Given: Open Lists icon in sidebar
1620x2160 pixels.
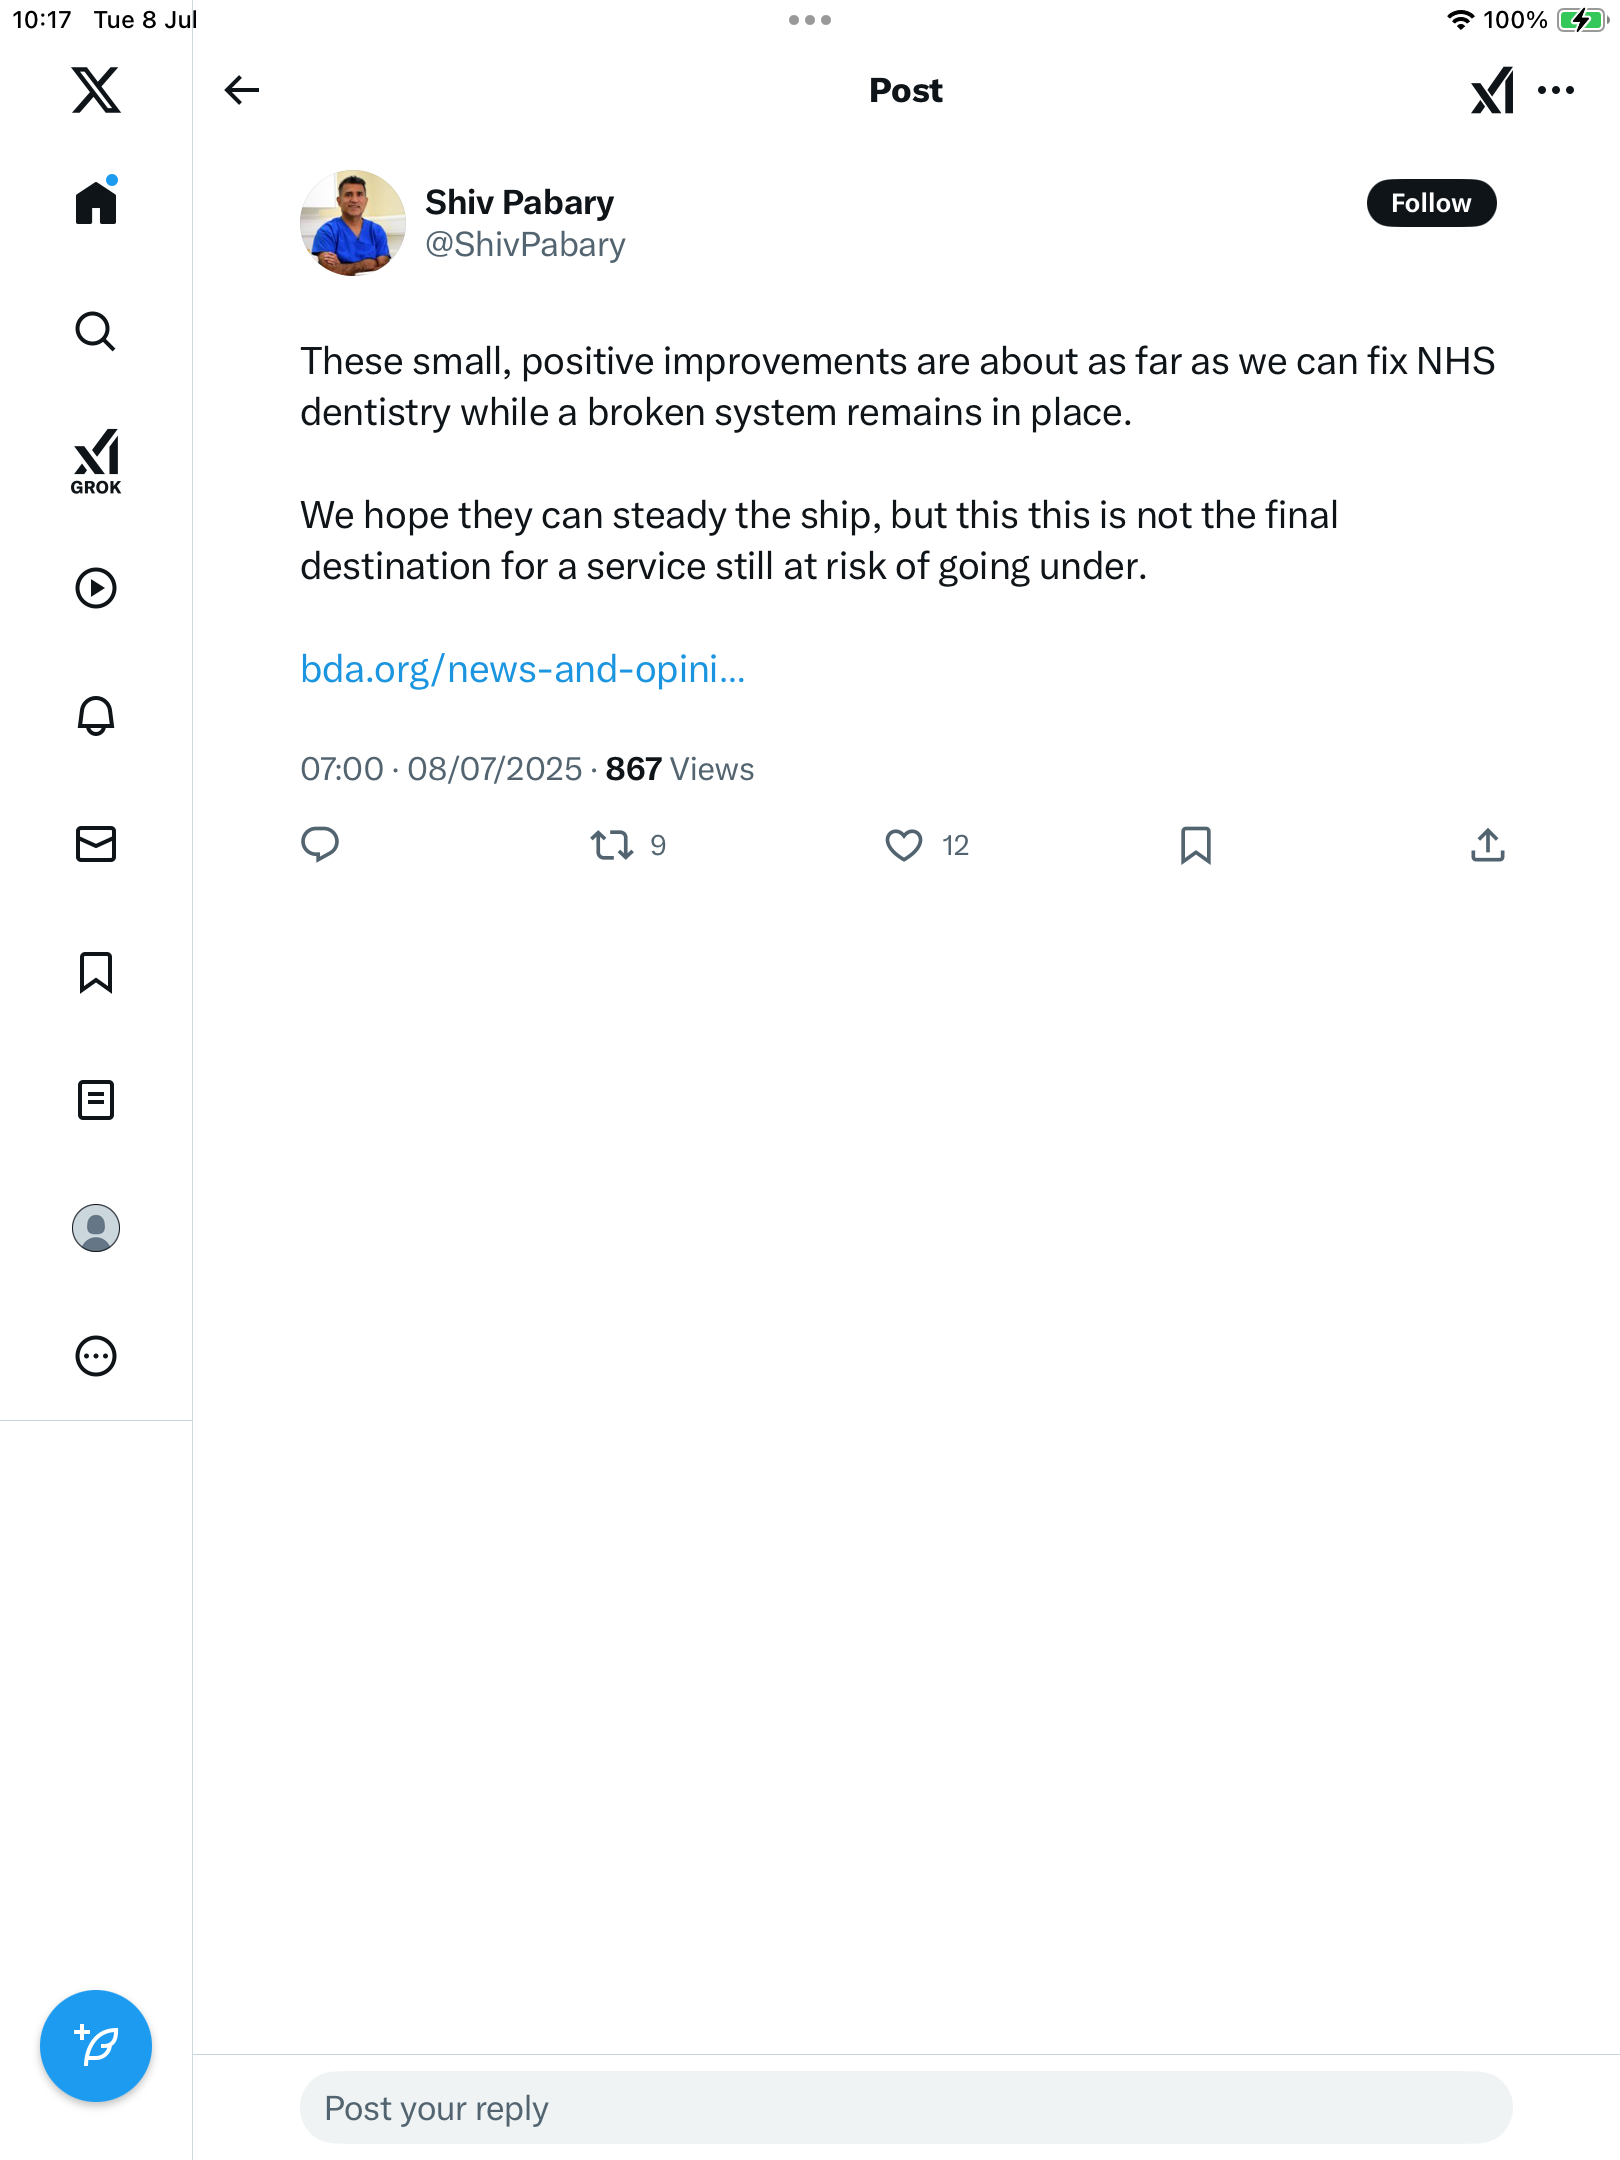Looking at the screenshot, I should pos(96,1100).
